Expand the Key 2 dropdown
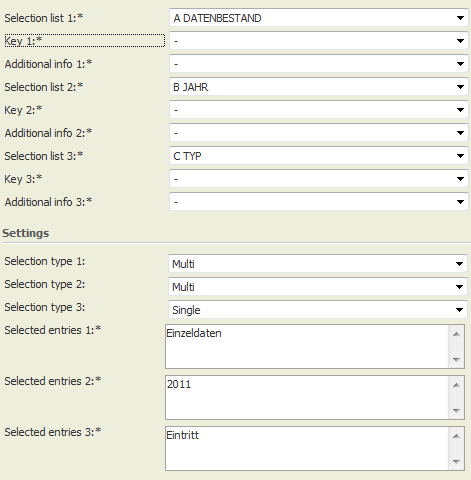 pyautogui.click(x=318, y=110)
